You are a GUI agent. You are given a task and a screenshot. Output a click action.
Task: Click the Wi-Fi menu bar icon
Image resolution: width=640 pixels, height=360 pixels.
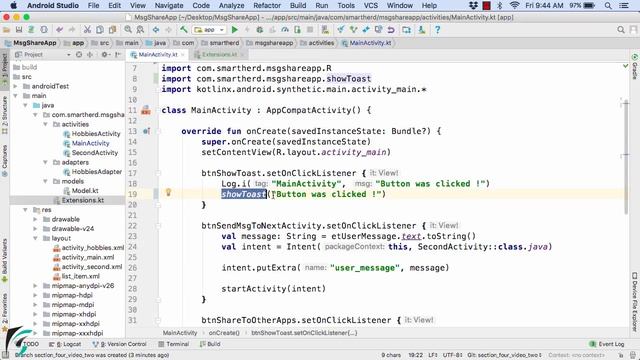pos(514,5)
